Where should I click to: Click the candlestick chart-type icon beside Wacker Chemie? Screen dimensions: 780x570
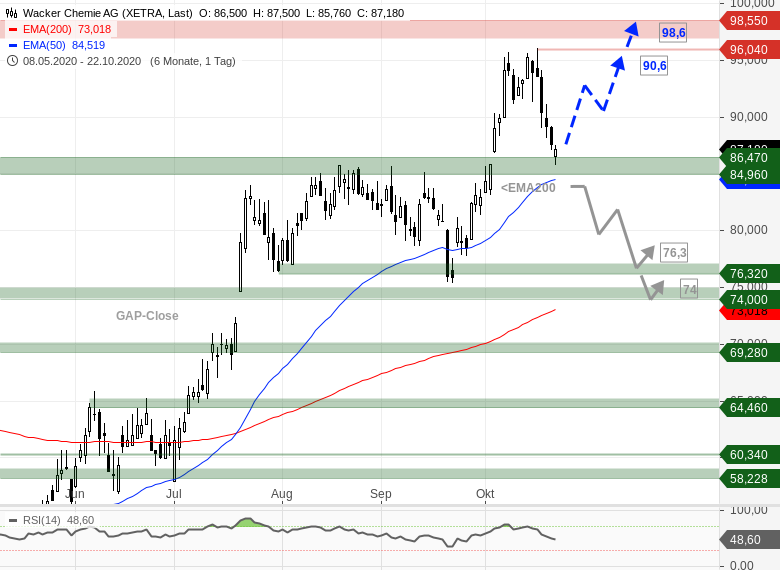pos(11,13)
